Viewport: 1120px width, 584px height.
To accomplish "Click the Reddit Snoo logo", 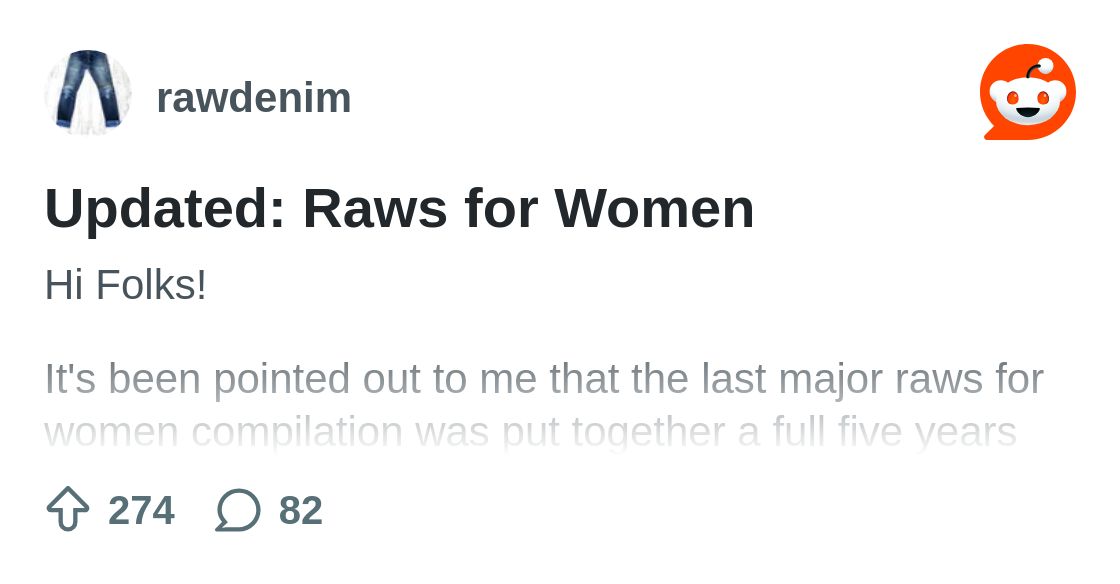I will pyautogui.click(x=1027, y=92).
